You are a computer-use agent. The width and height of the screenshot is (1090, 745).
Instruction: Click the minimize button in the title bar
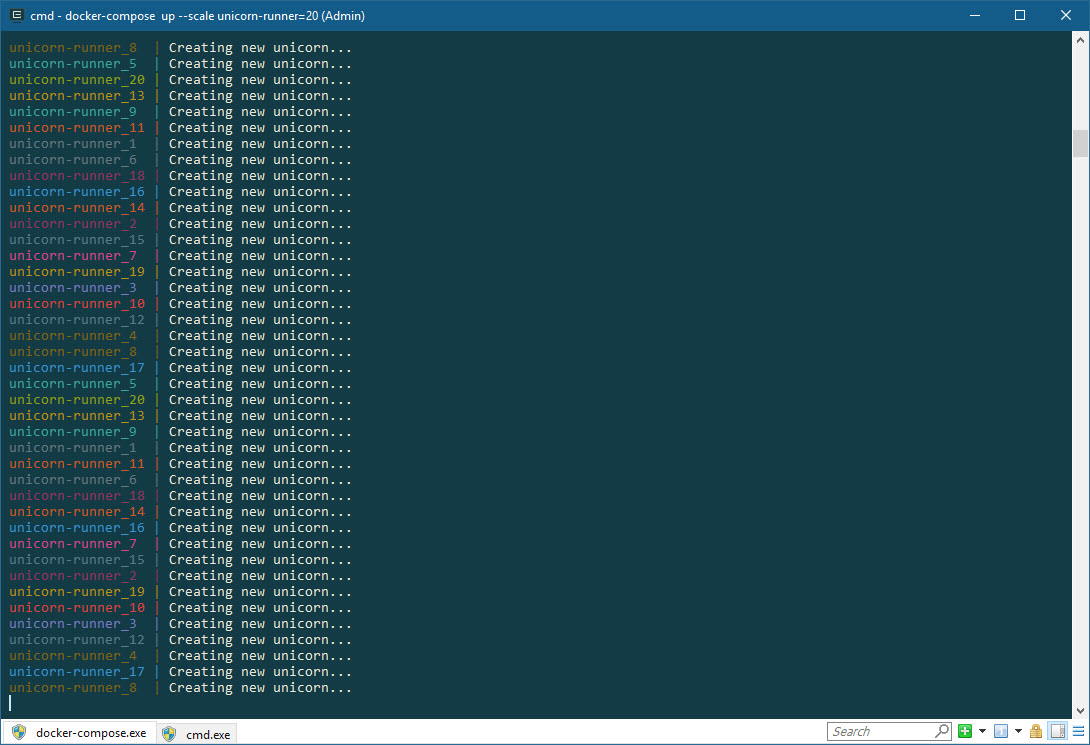coord(973,15)
